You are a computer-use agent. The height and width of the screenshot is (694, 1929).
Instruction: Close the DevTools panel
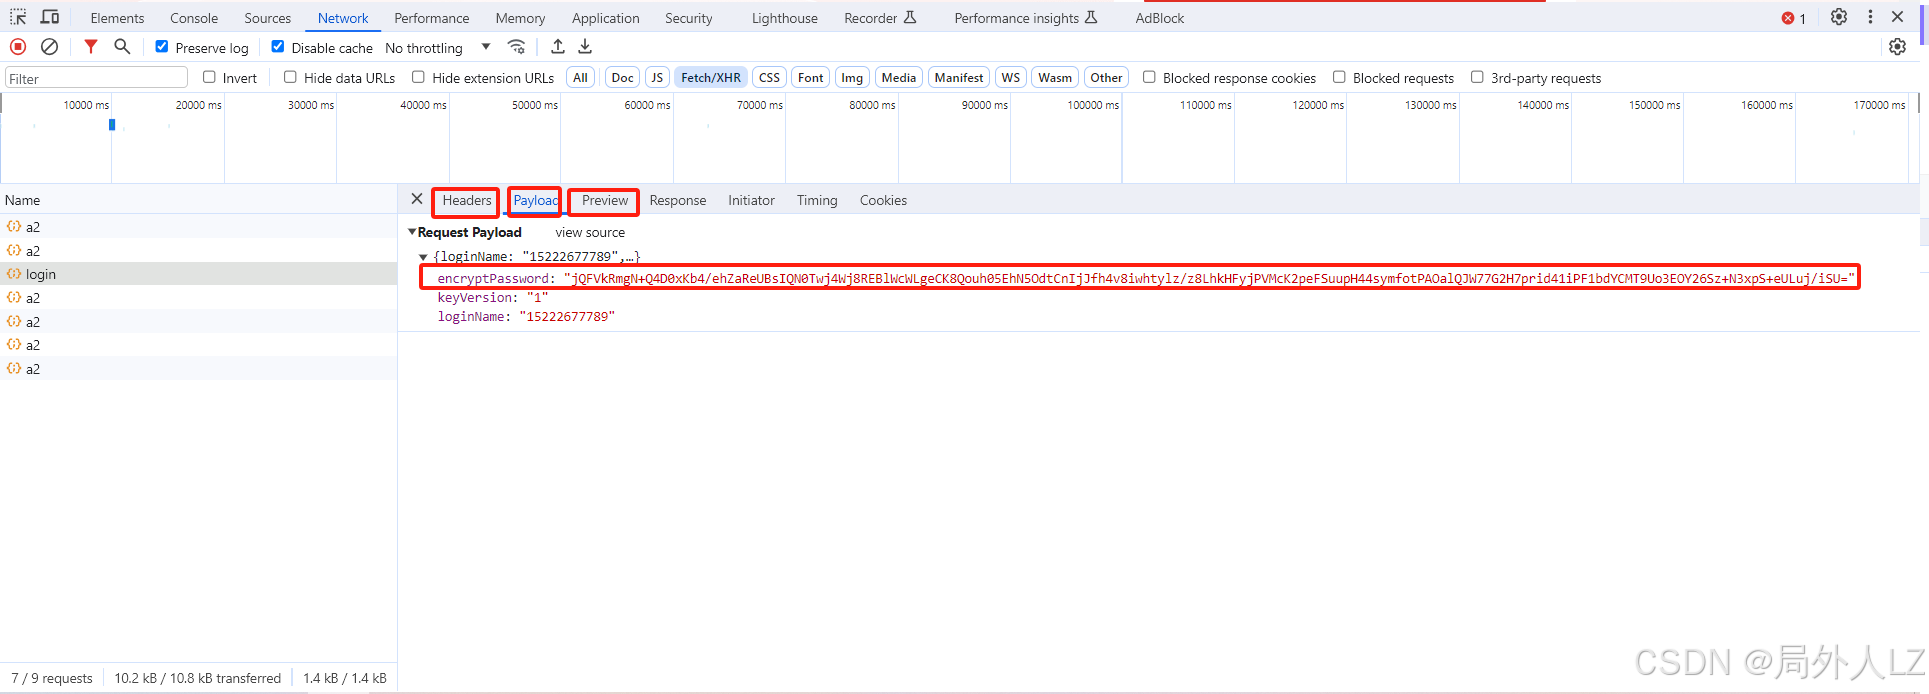pyautogui.click(x=1898, y=17)
